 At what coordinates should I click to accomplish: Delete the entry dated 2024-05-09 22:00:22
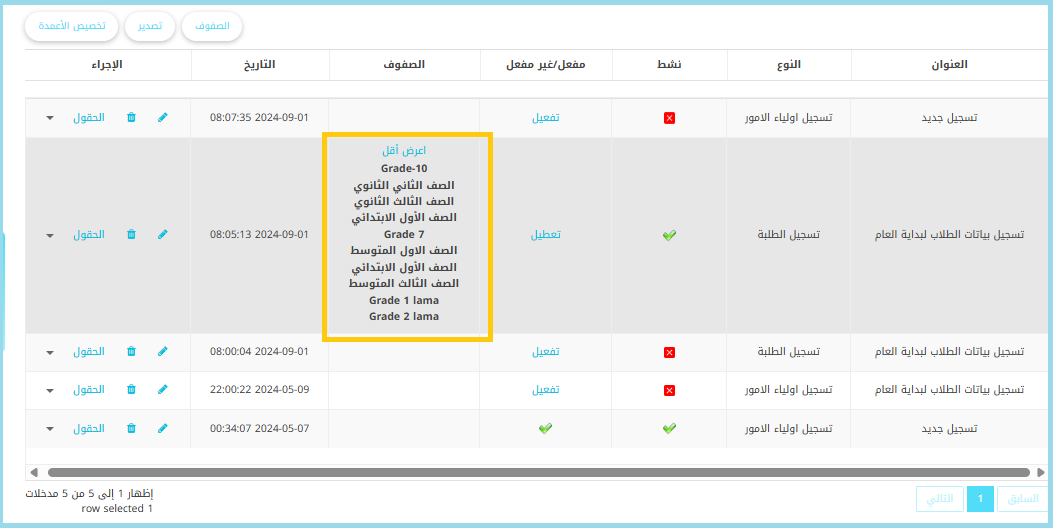pos(131,390)
